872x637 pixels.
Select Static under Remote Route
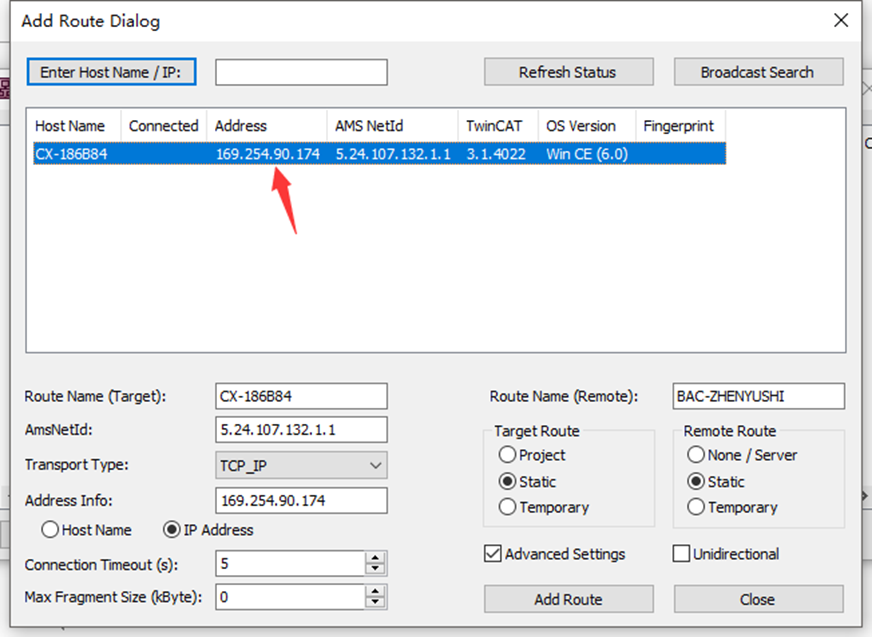716,481
